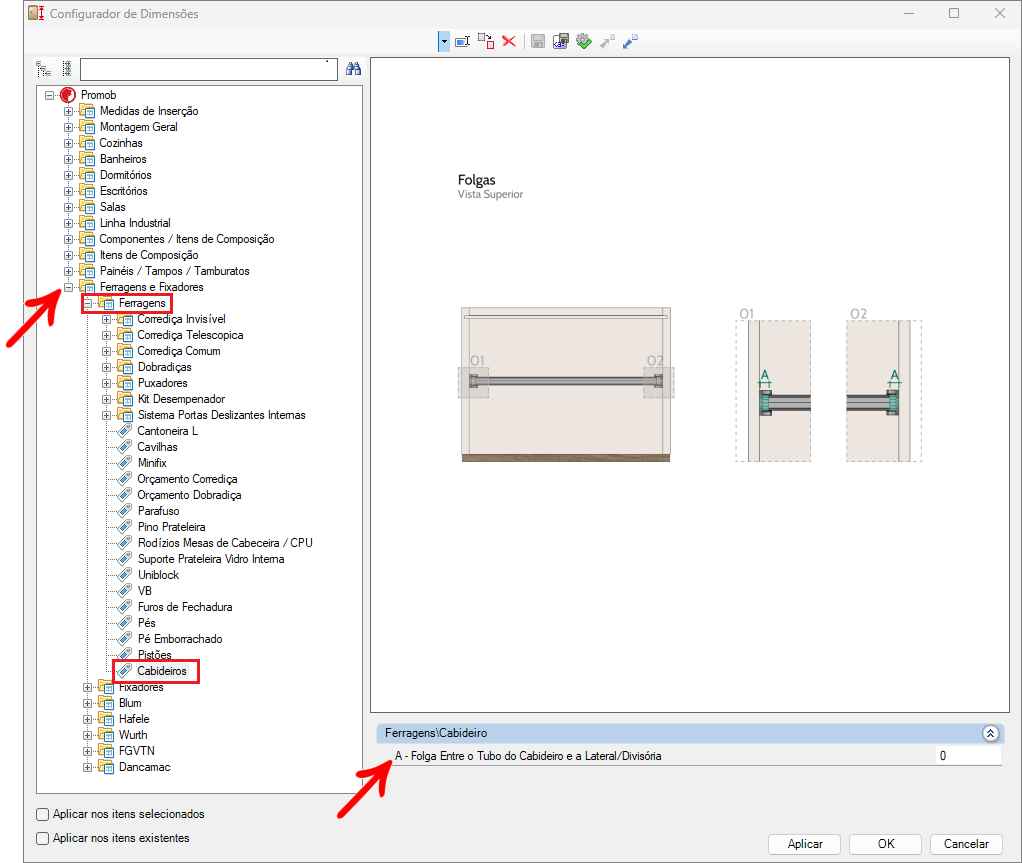This screenshot has width=1022, height=863.
Task: Click the expand tree view icon
Action: [44, 68]
